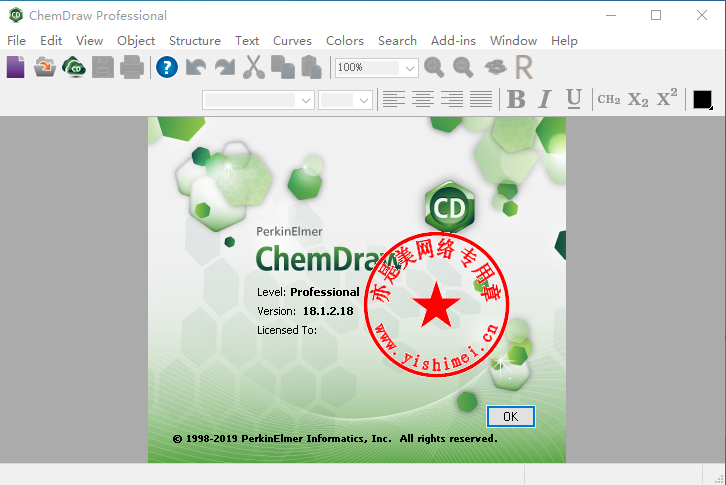Viewport: 726px width, 485px height.
Task: Open the File menu
Action: [x=17, y=41]
